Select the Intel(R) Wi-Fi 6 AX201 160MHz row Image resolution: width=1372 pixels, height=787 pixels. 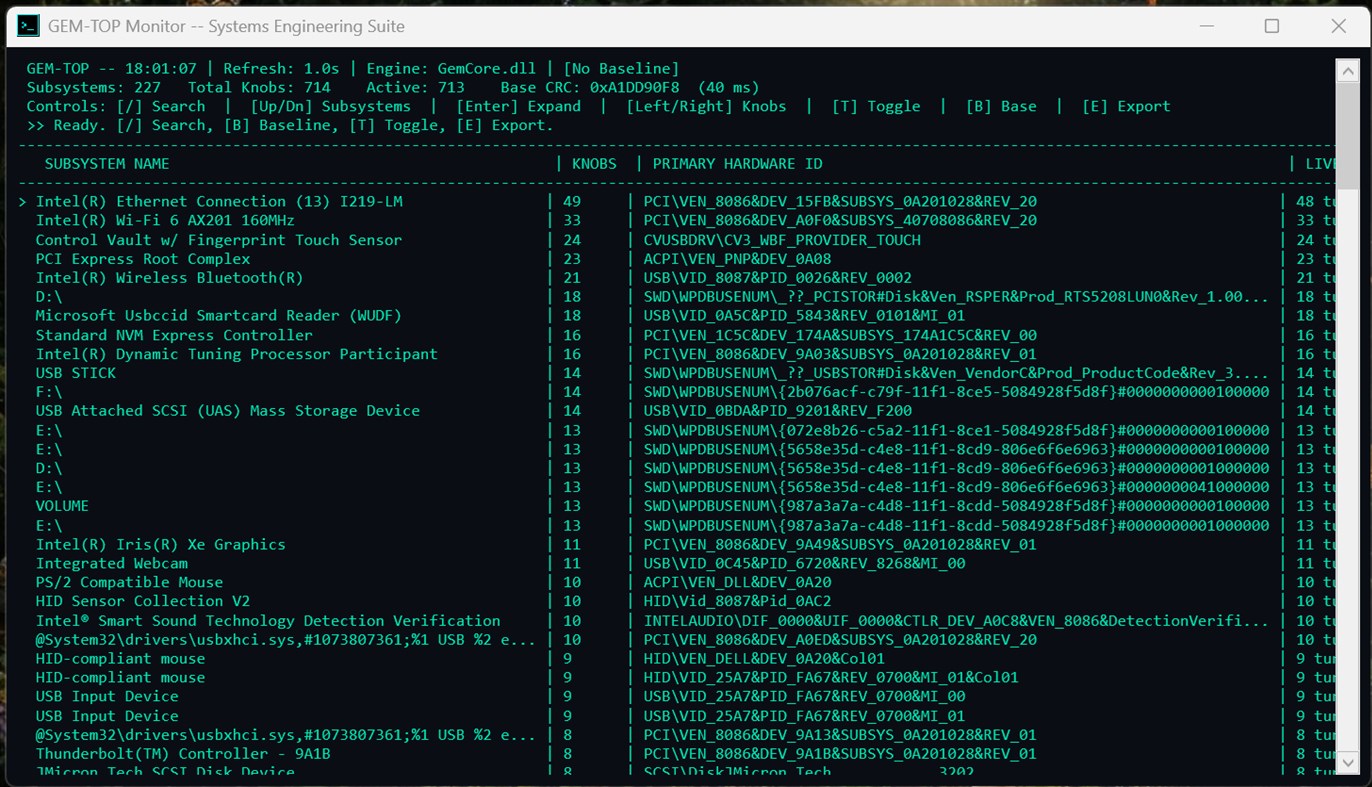click(x=676, y=221)
